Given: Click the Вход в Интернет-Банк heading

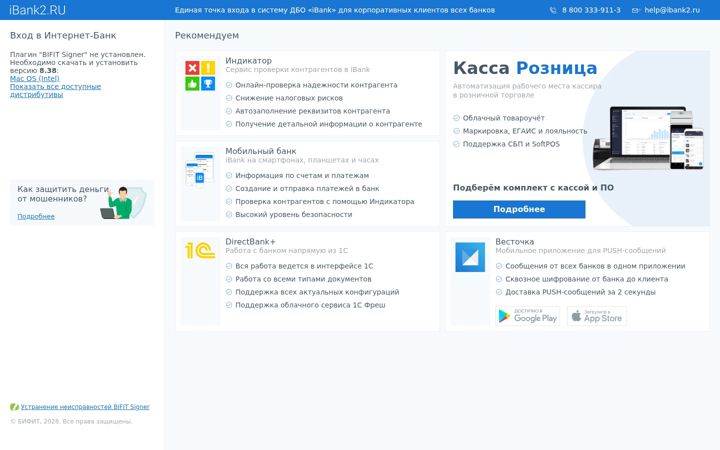Looking at the screenshot, I should pyautogui.click(x=63, y=35).
